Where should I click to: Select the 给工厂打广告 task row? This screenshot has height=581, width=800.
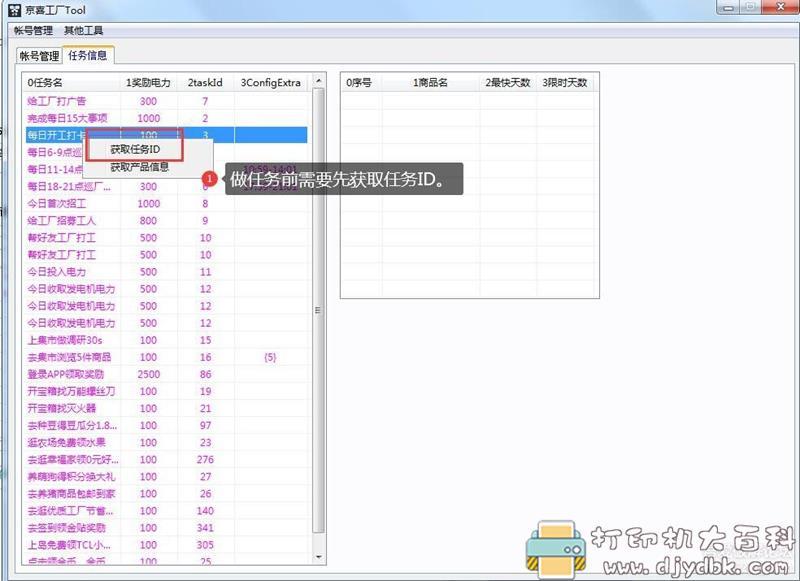click(x=165, y=101)
